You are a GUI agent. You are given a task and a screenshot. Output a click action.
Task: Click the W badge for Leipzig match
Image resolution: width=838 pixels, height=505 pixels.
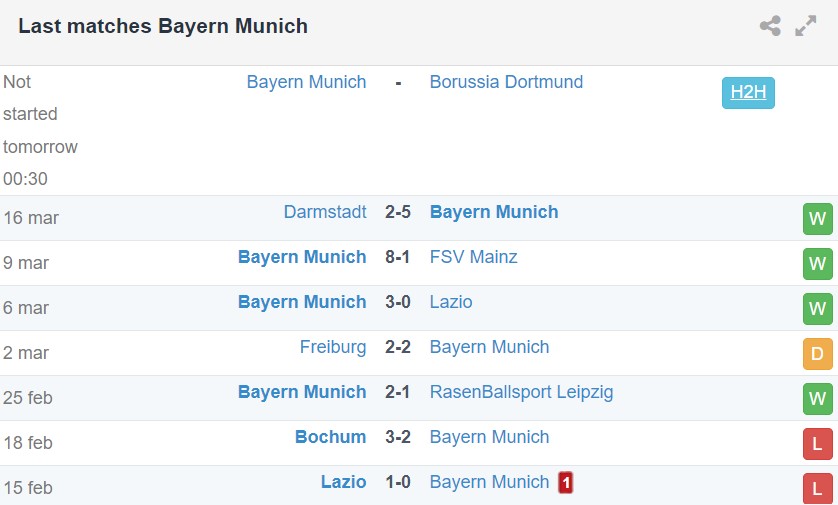(817, 399)
